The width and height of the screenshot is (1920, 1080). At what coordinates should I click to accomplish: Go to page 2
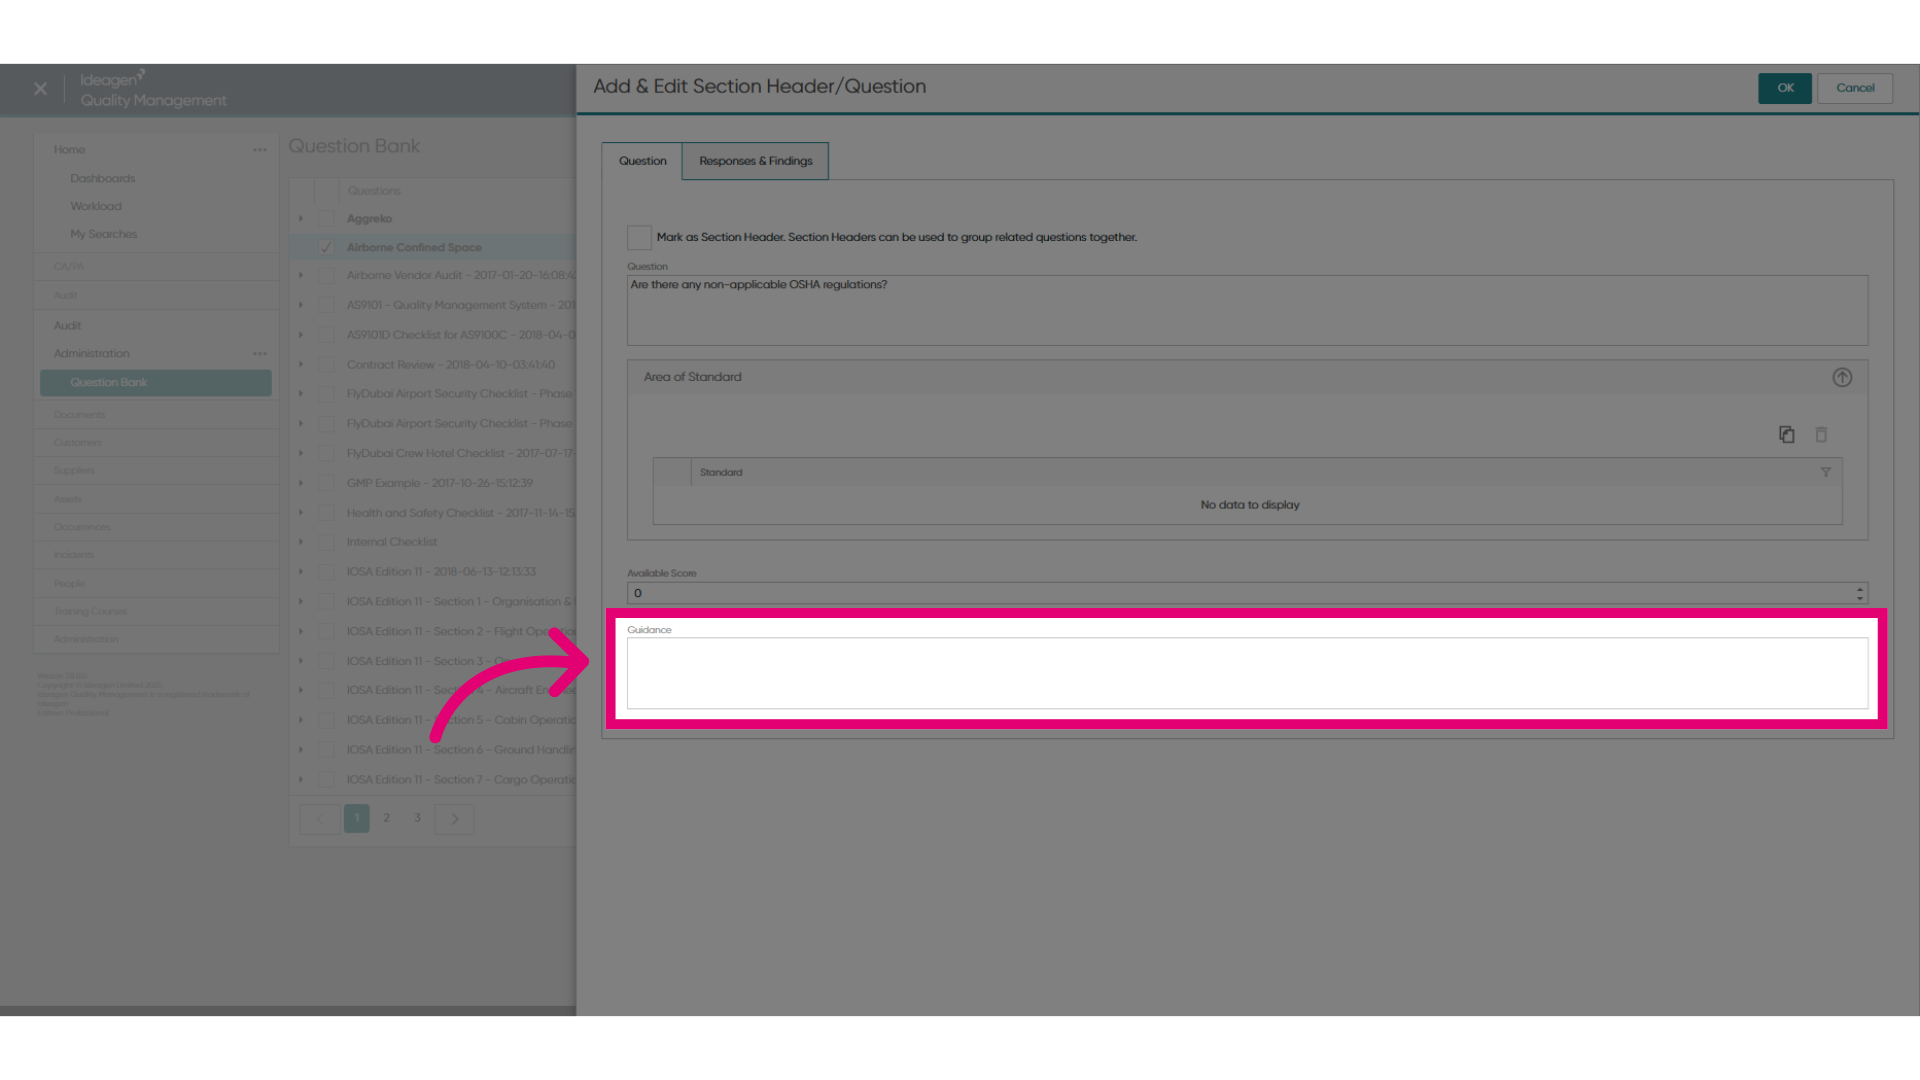(x=386, y=818)
